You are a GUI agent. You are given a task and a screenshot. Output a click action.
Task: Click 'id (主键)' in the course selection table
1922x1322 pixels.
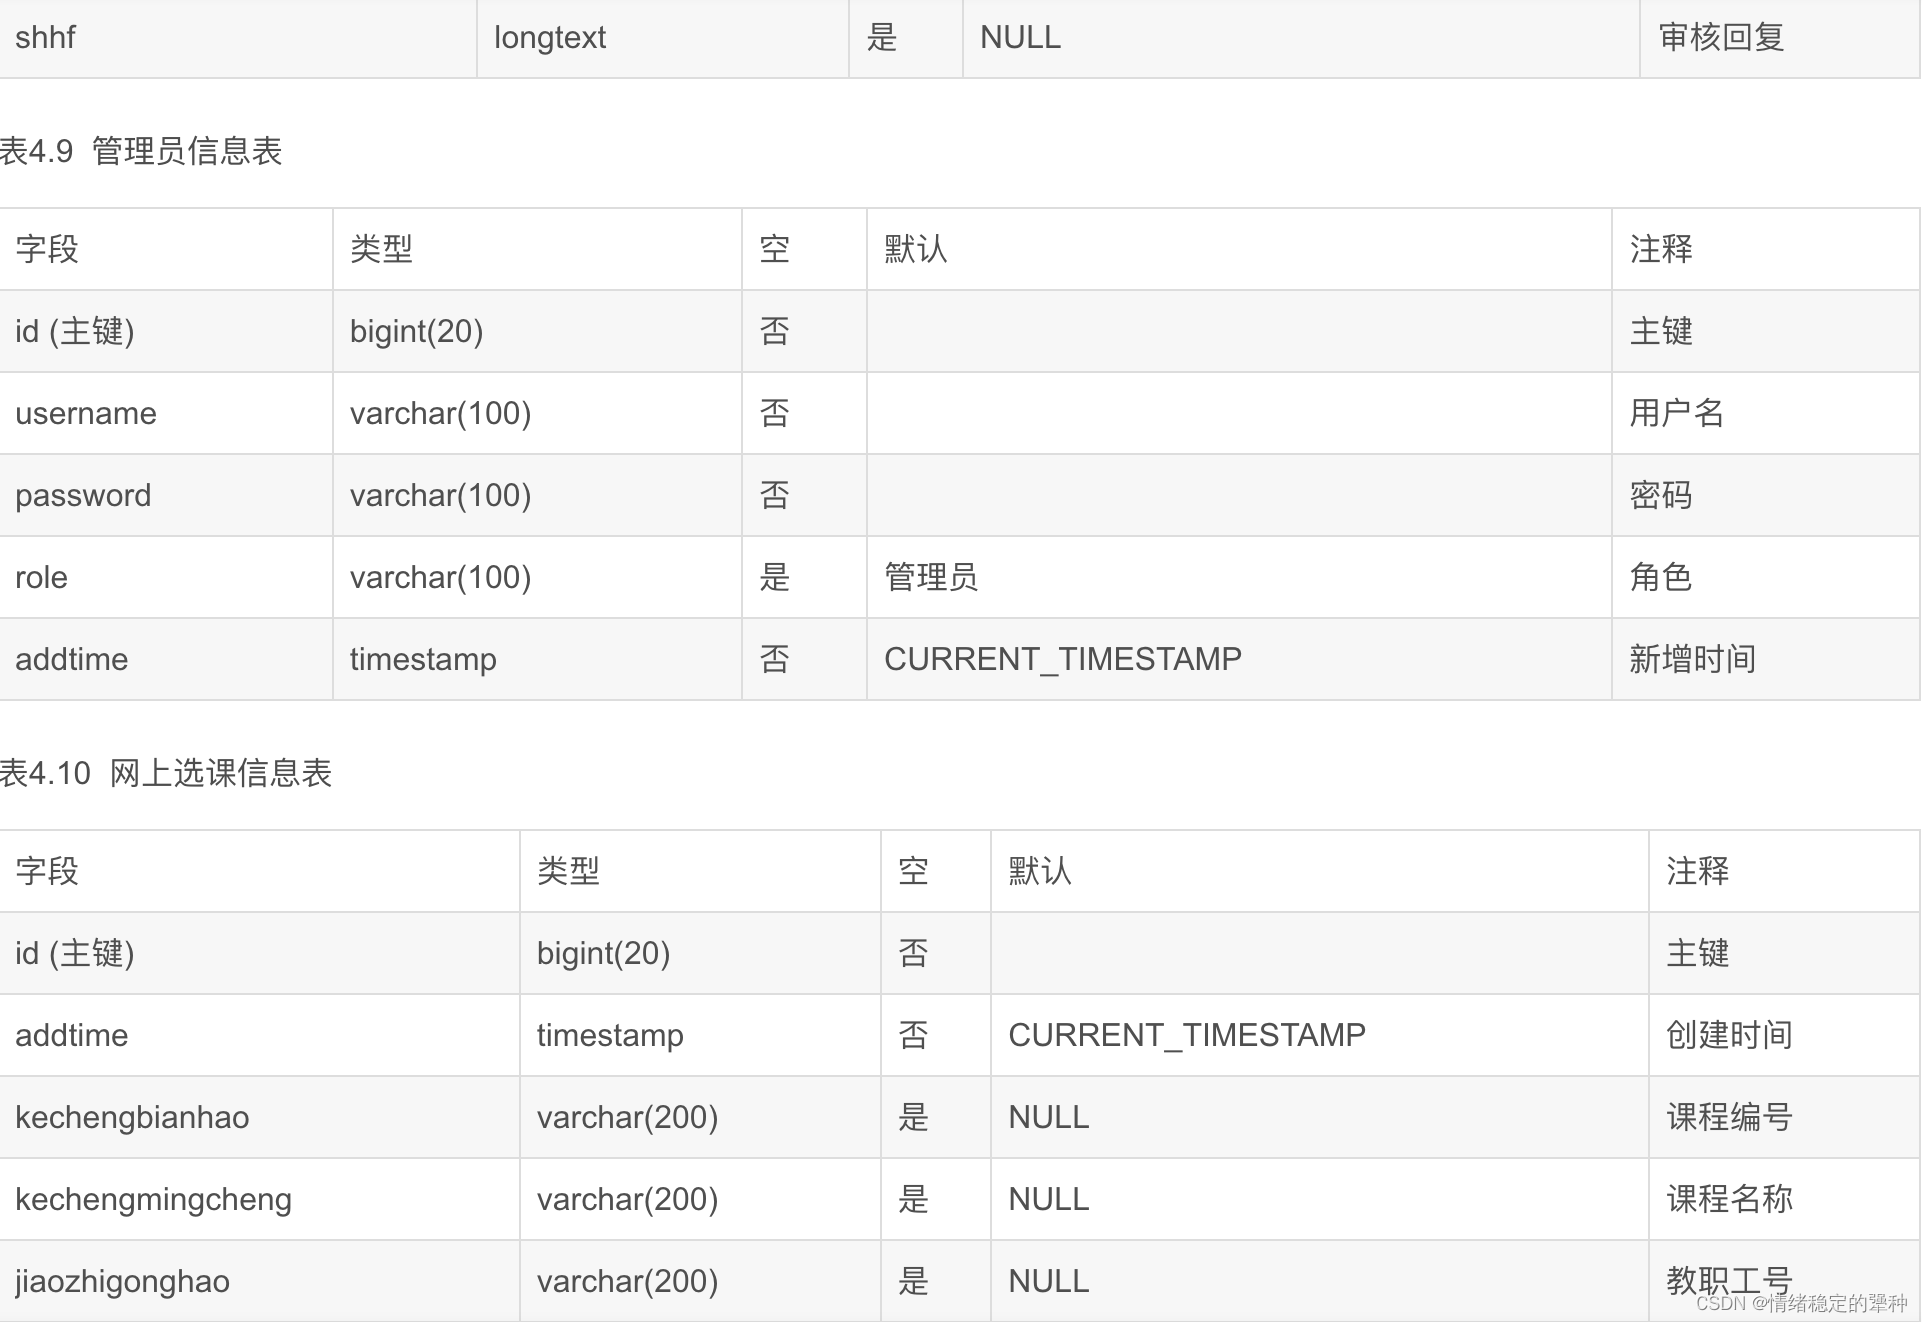(x=75, y=953)
